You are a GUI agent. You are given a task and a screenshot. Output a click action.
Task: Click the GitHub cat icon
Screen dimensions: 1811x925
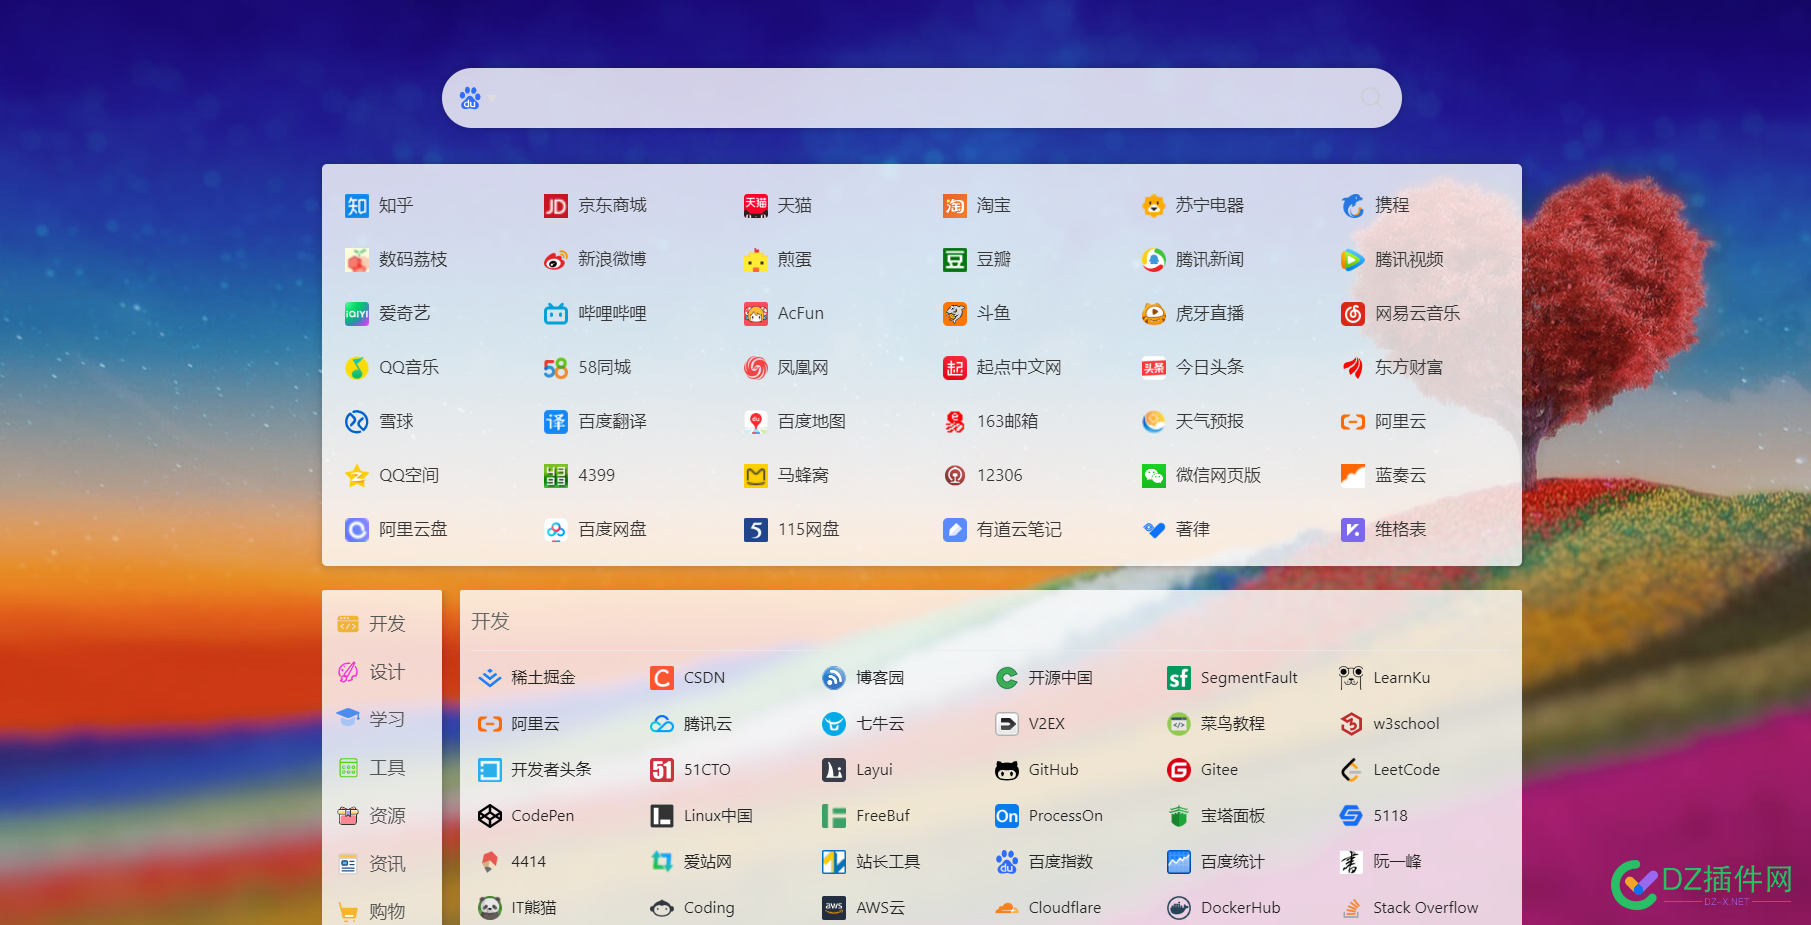click(x=1007, y=770)
